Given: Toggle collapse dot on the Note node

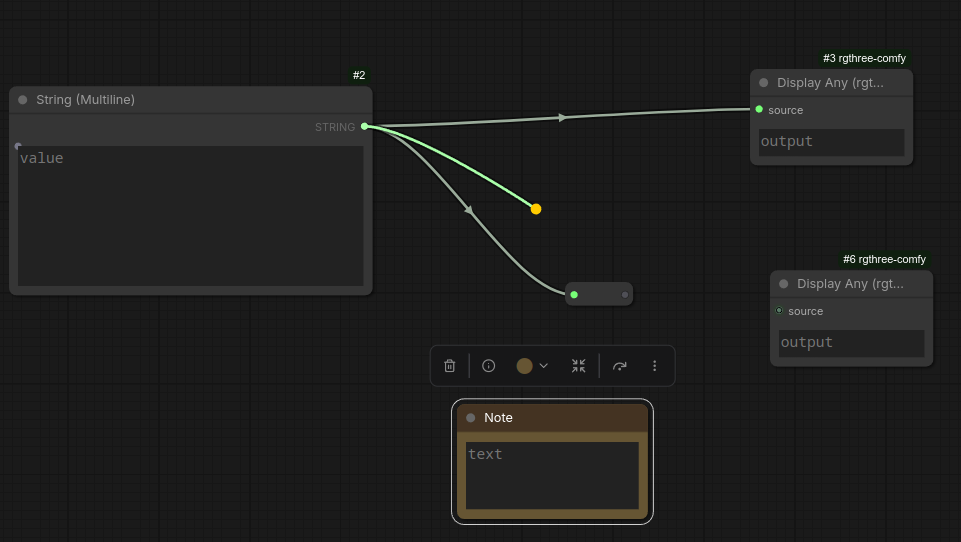Looking at the screenshot, I should [471, 418].
